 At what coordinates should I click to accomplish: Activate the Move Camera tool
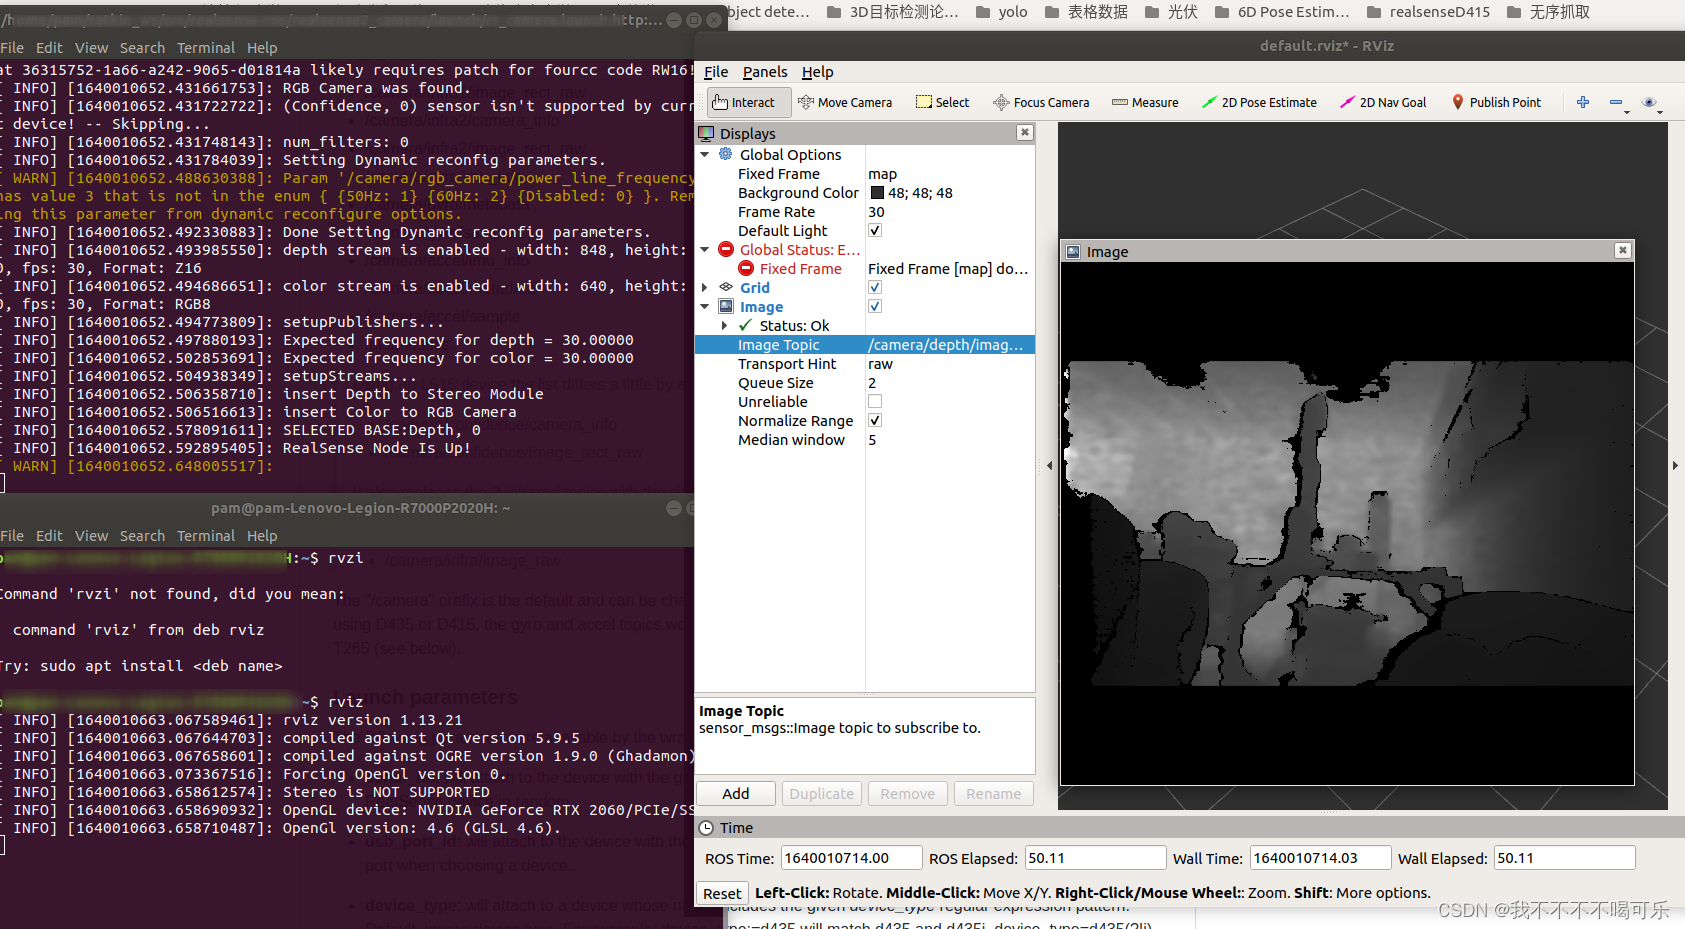845,102
